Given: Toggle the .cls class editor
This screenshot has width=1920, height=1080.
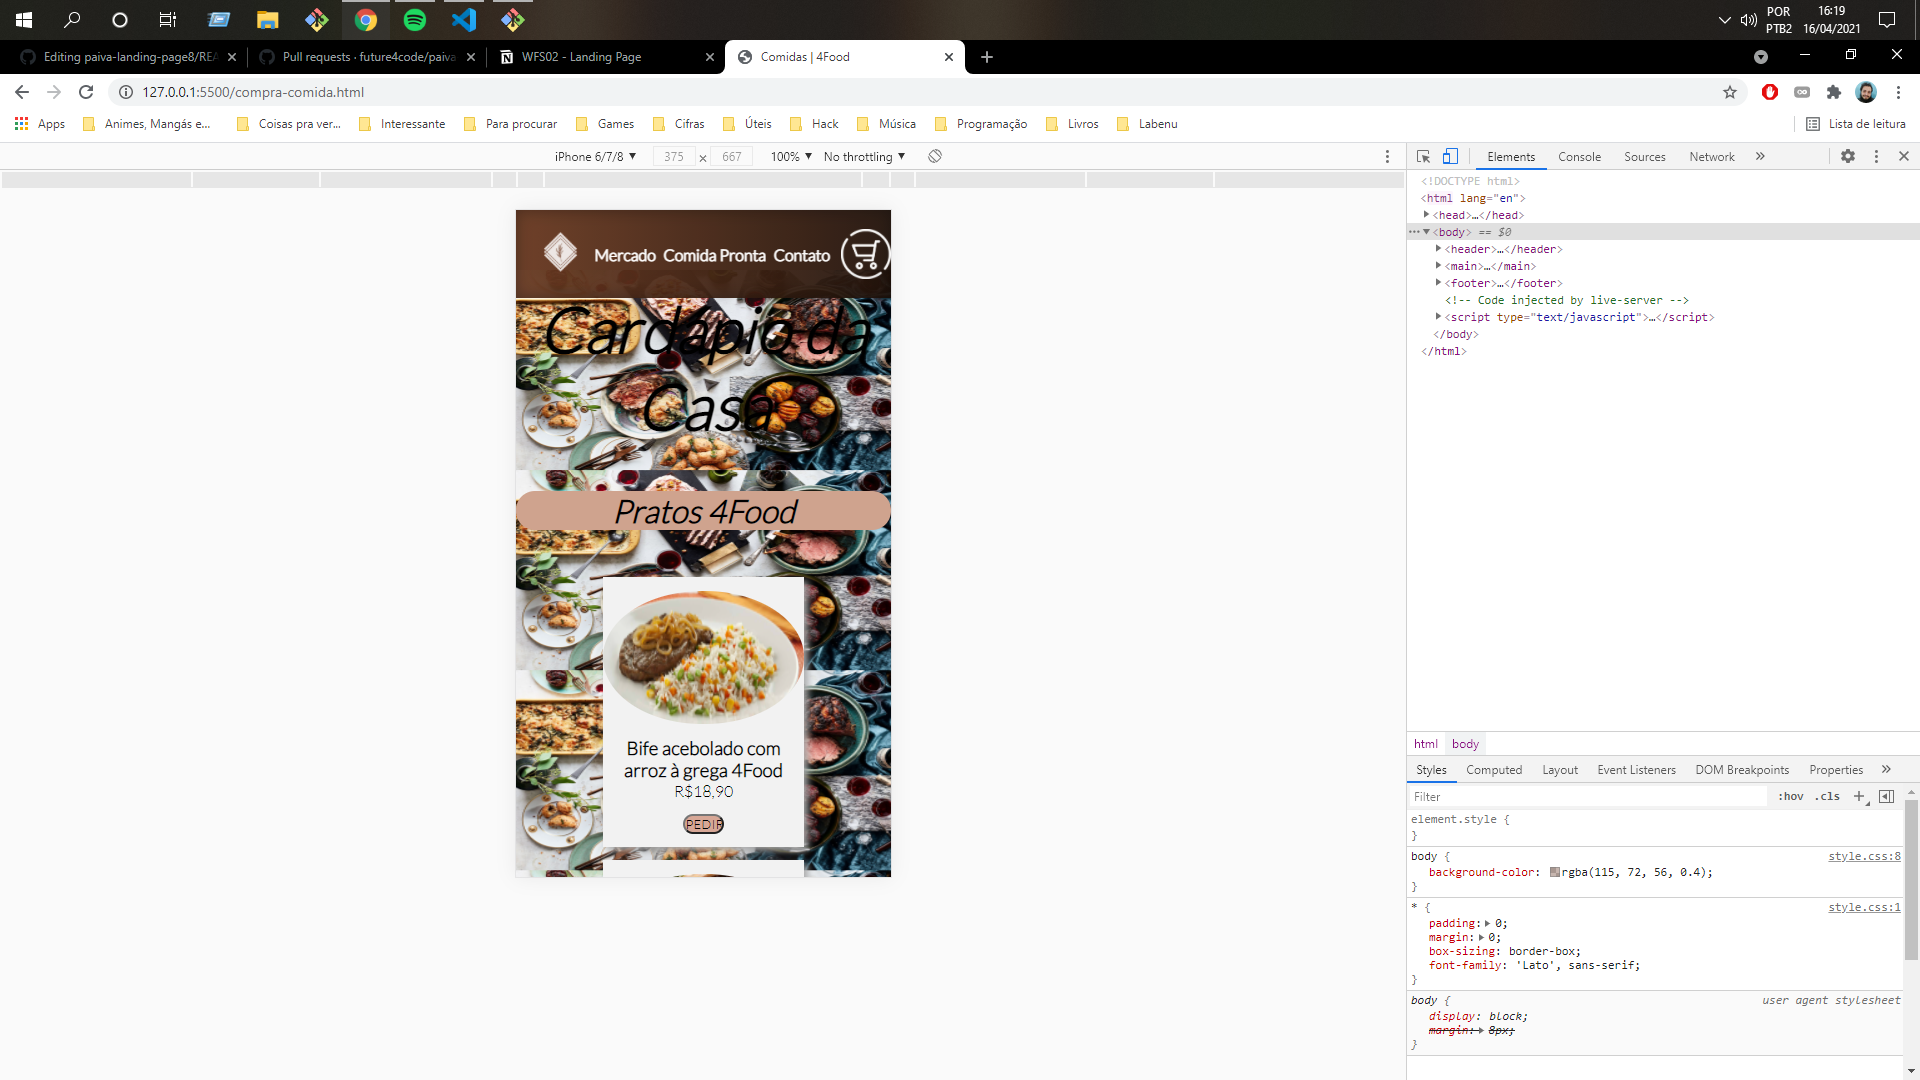Looking at the screenshot, I should coord(1828,797).
